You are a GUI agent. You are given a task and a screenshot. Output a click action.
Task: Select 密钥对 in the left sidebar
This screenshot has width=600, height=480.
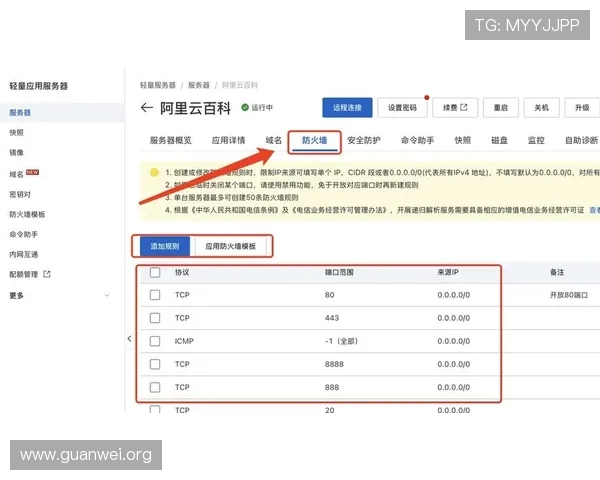pyautogui.click(x=20, y=194)
